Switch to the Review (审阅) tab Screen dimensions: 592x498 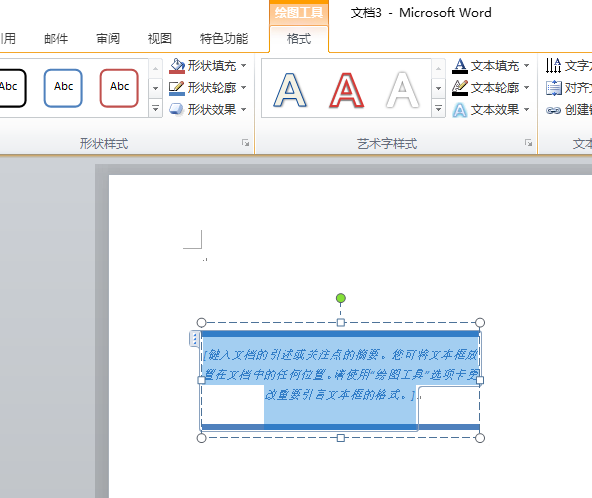click(x=108, y=39)
